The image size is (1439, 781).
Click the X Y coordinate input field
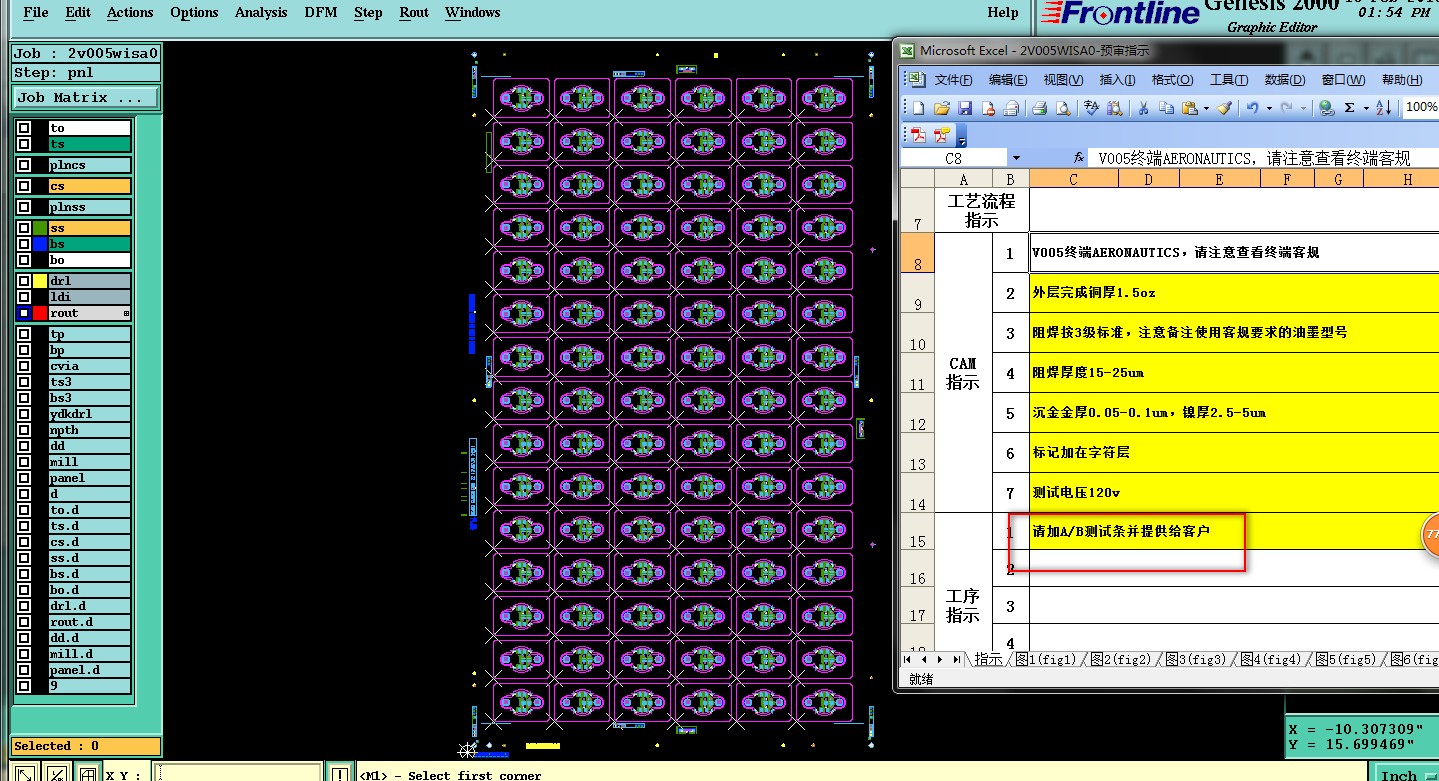point(239,773)
